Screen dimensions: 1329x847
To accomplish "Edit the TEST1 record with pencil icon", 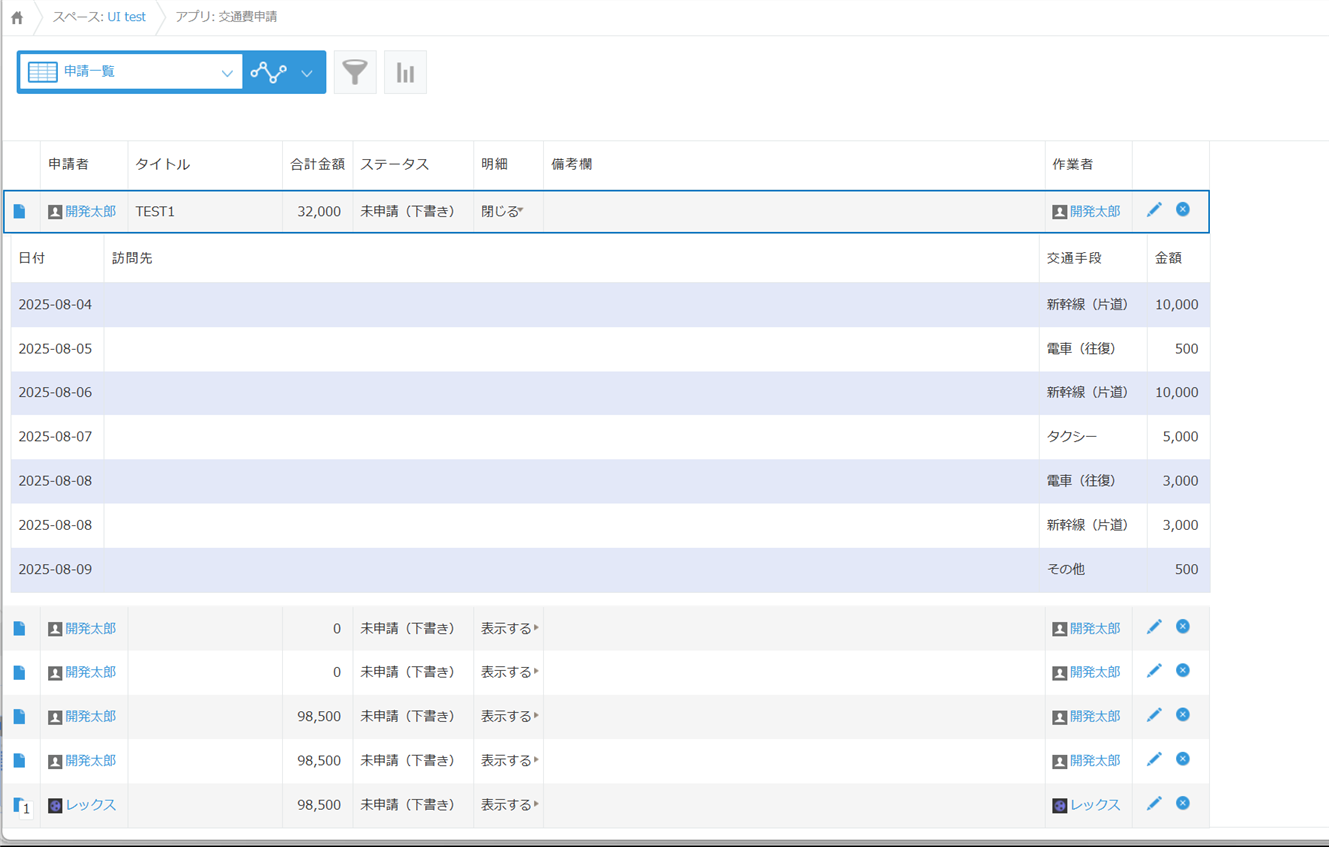I will [x=1154, y=210].
